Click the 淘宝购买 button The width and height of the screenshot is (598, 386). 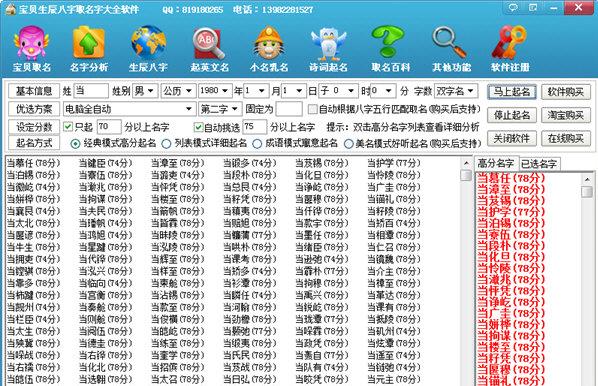point(566,115)
